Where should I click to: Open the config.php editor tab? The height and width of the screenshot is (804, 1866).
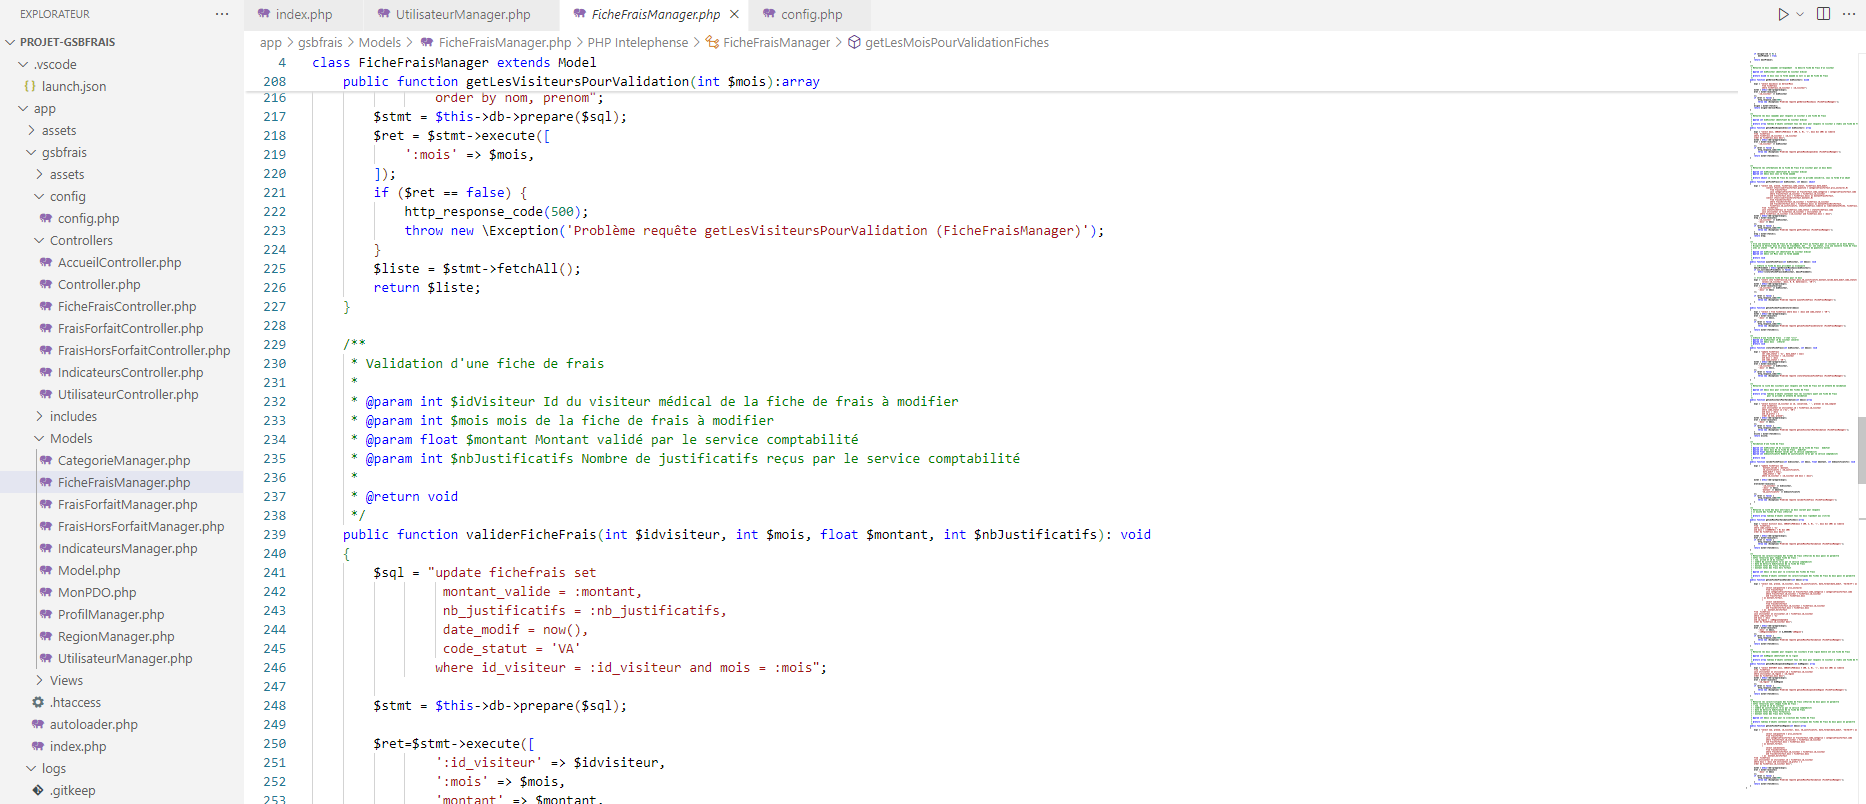click(811, 14)
